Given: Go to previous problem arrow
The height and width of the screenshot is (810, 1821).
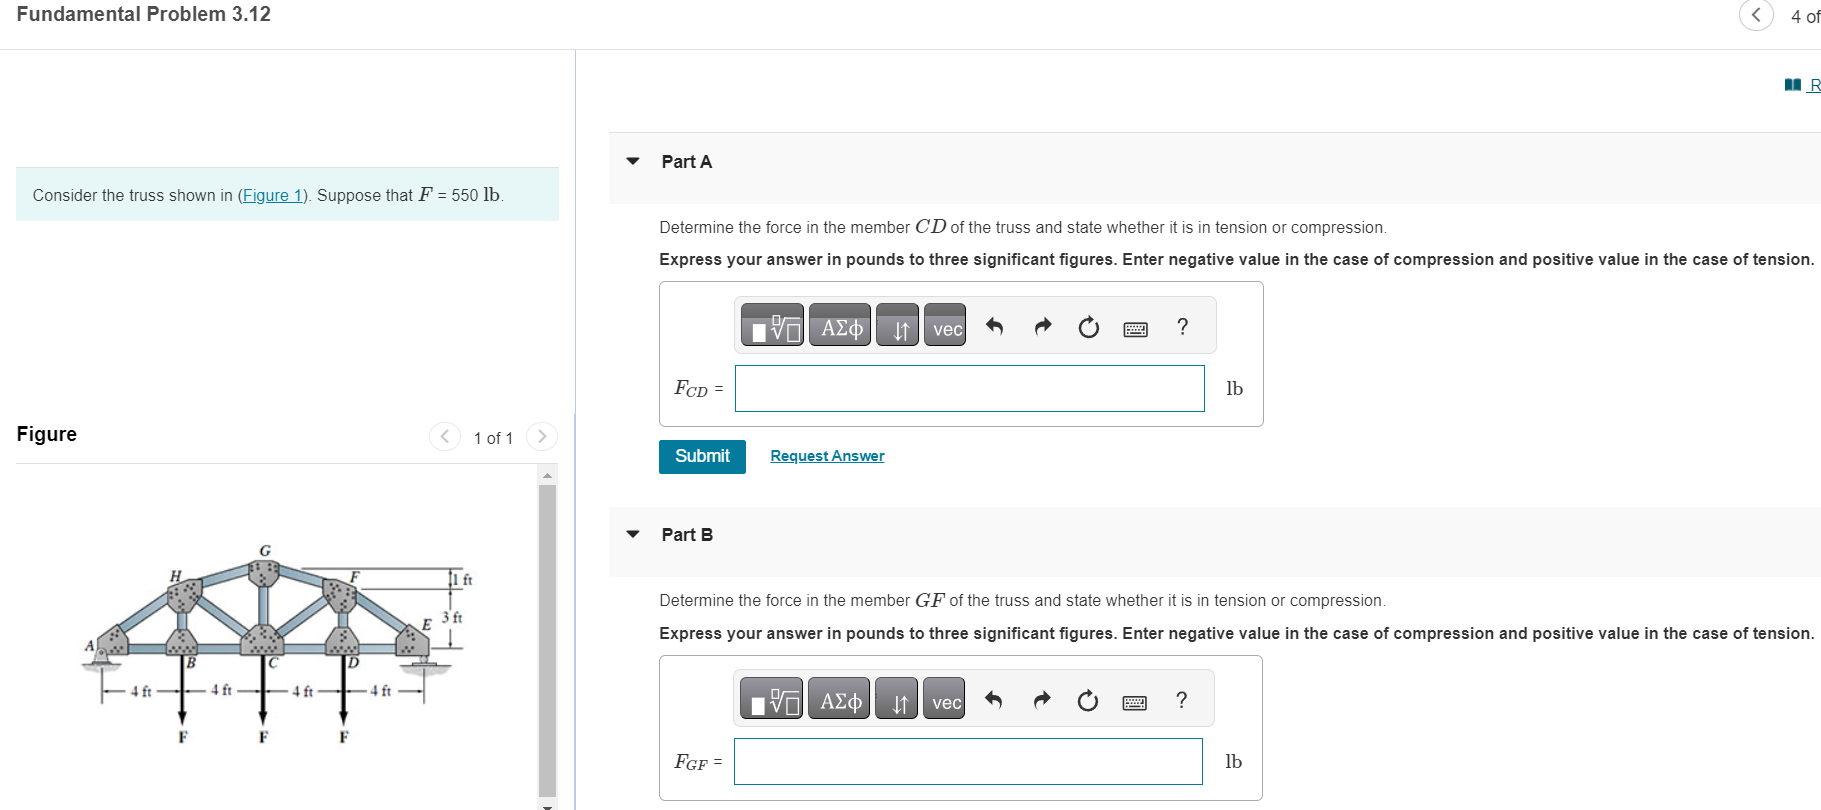Looking at the screenshot, I should tap(1756, 15).
